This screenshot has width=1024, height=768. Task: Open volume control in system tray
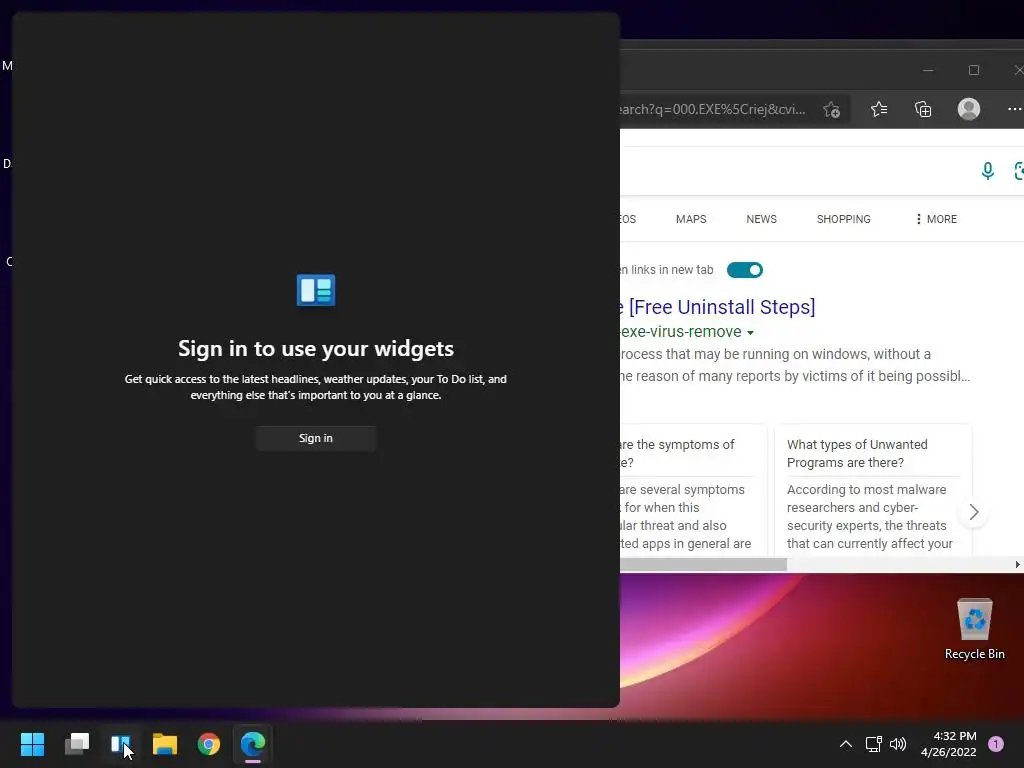point(898,744)
